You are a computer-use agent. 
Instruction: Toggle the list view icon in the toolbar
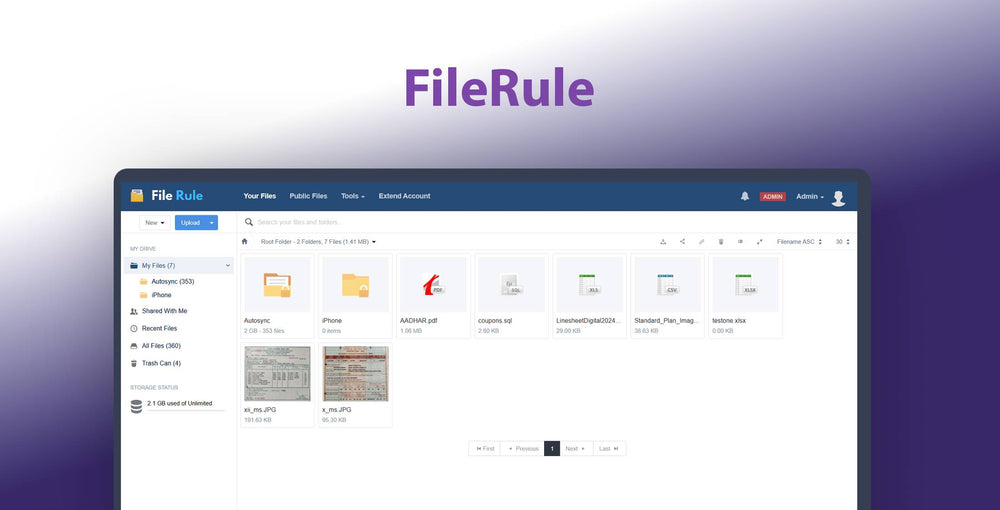[740, 241]
